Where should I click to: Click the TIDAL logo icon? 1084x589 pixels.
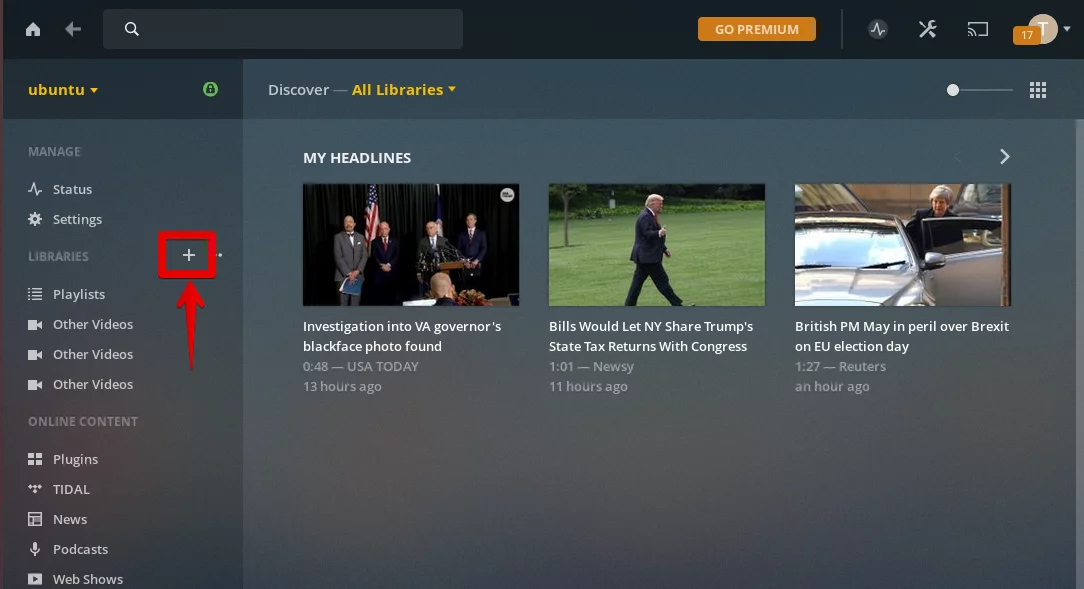tap(35, 489)
